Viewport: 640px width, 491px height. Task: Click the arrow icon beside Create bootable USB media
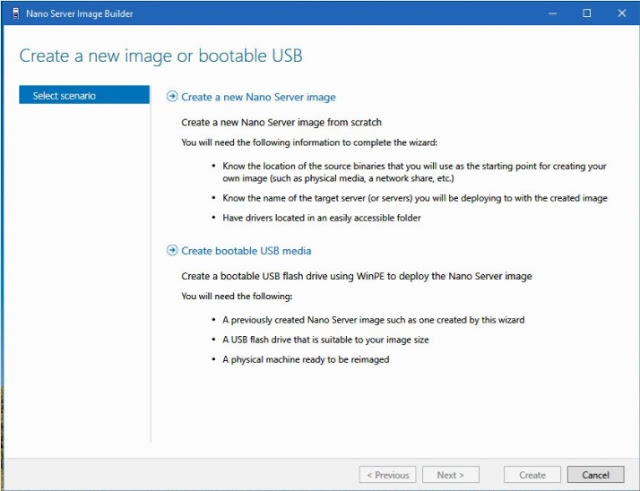[172, 251]
